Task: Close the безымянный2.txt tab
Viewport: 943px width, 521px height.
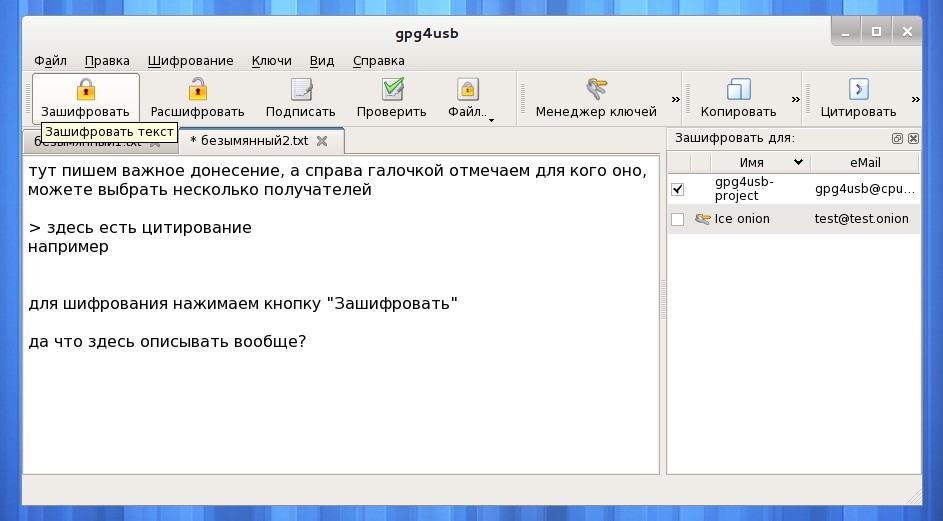Action: tap(322, 141)
